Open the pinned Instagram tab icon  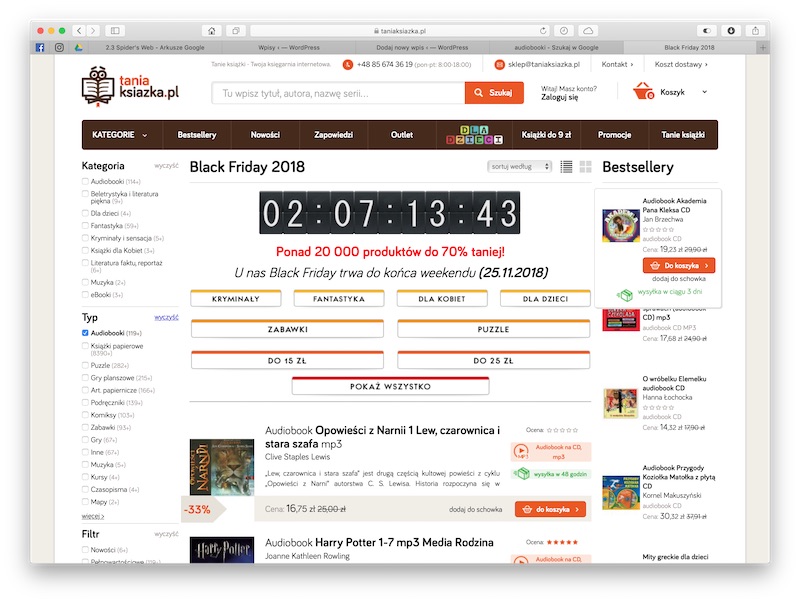(59, 47)
